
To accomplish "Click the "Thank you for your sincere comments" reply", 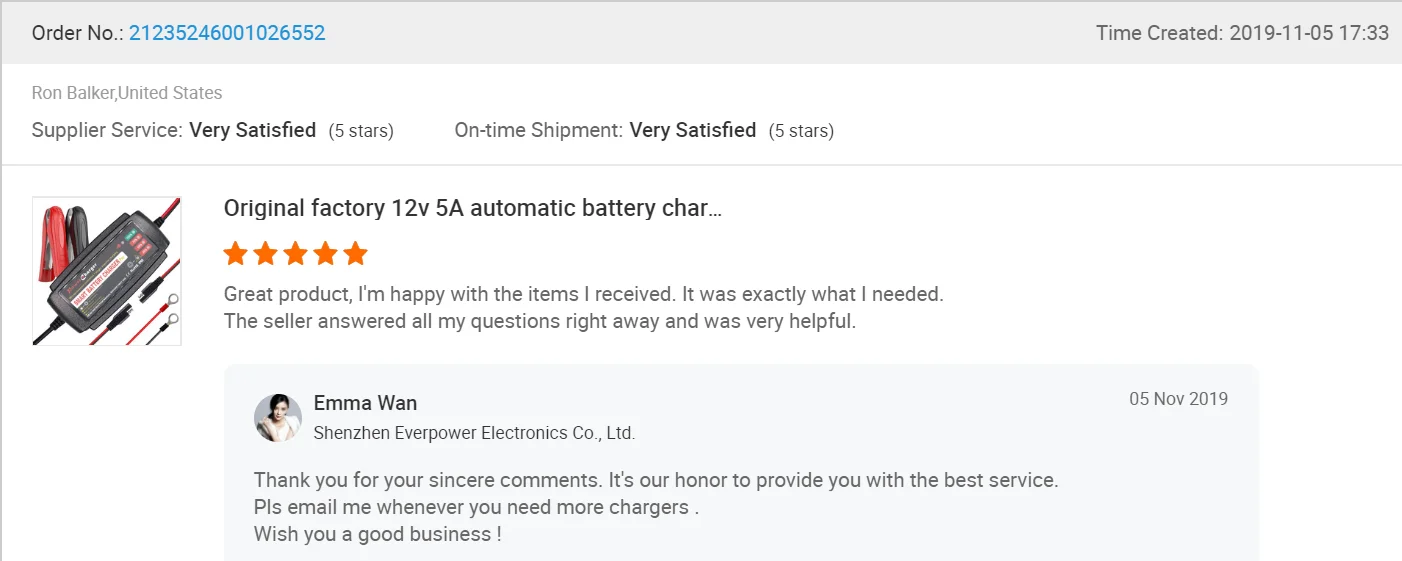I will click(655, 480).
